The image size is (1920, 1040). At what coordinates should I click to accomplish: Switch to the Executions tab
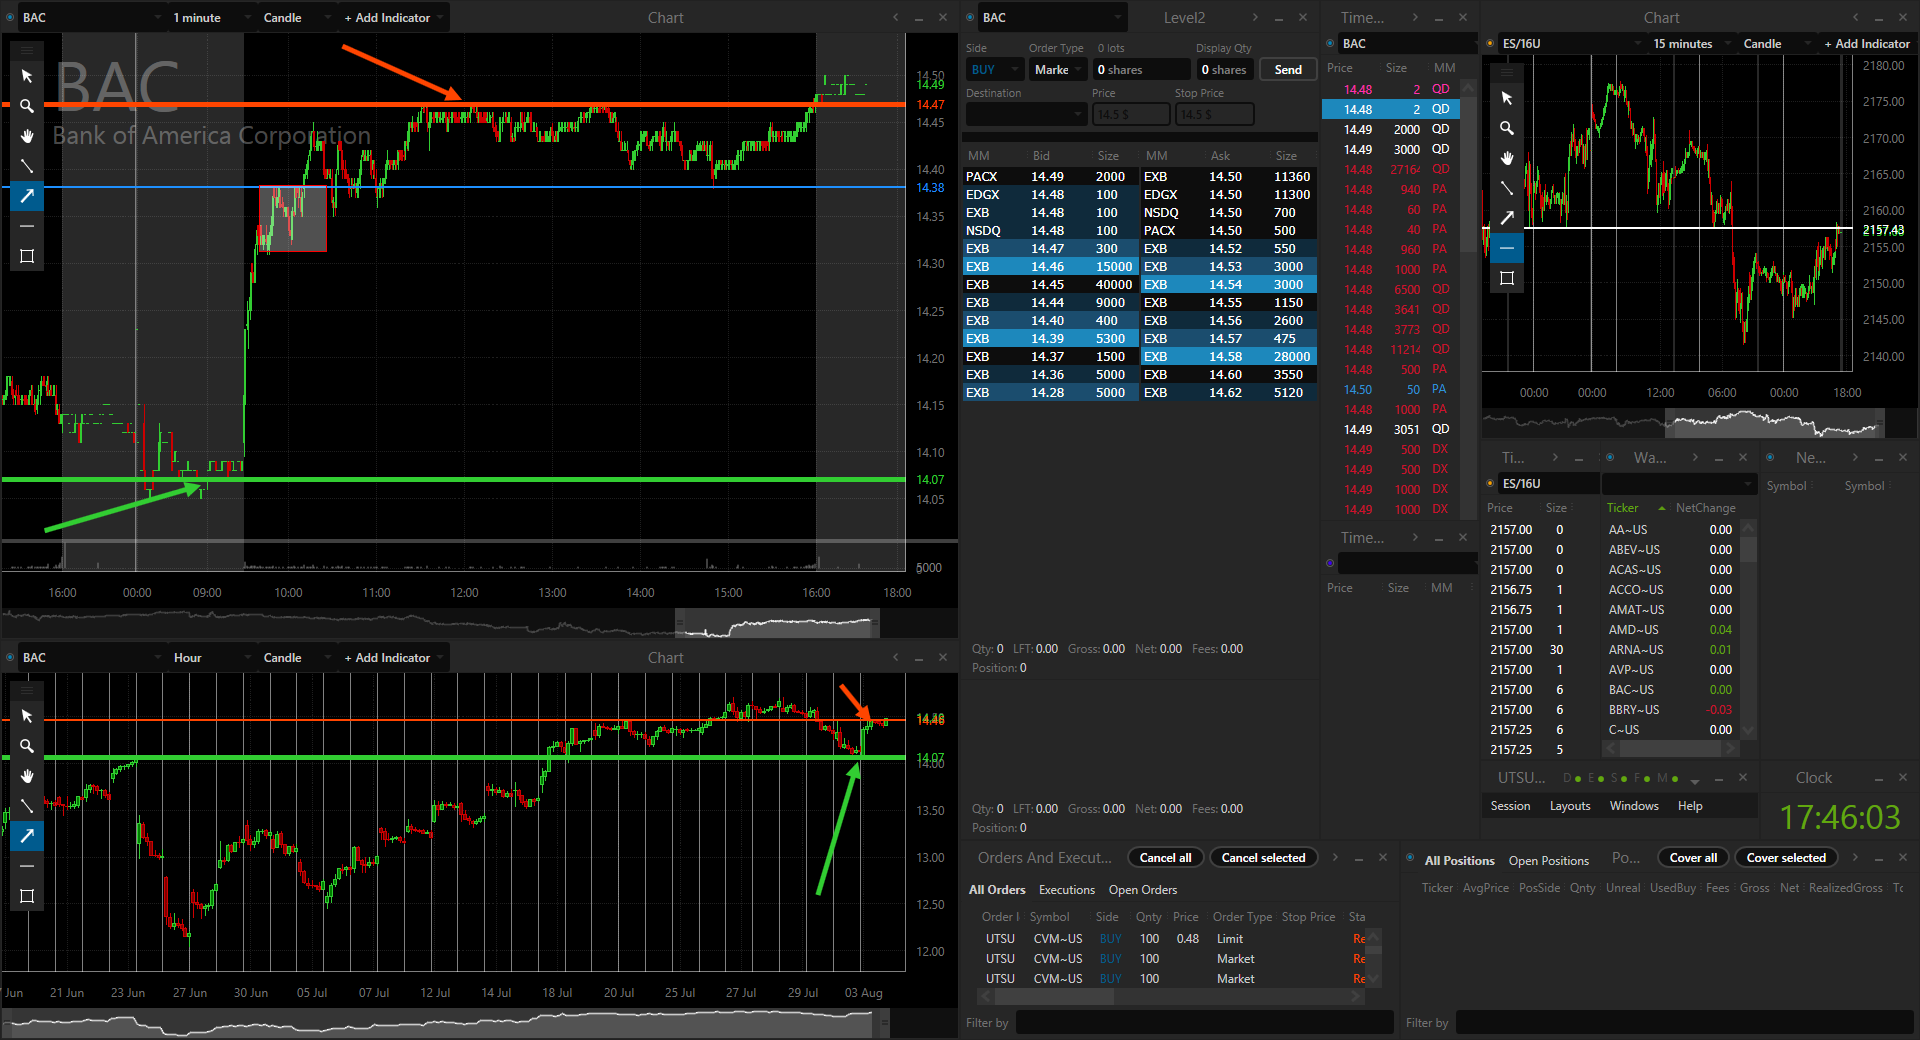click(1067, 890)
